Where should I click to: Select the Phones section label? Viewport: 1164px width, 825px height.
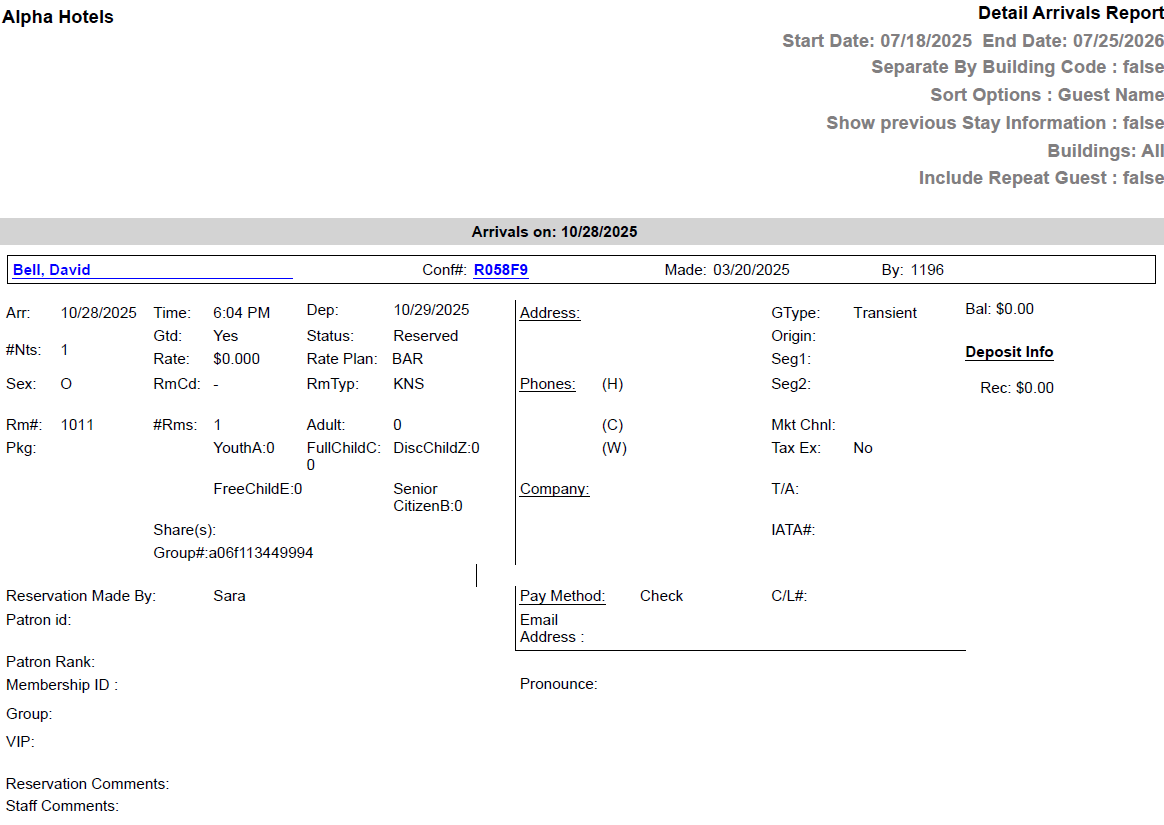tap(546, 383)
